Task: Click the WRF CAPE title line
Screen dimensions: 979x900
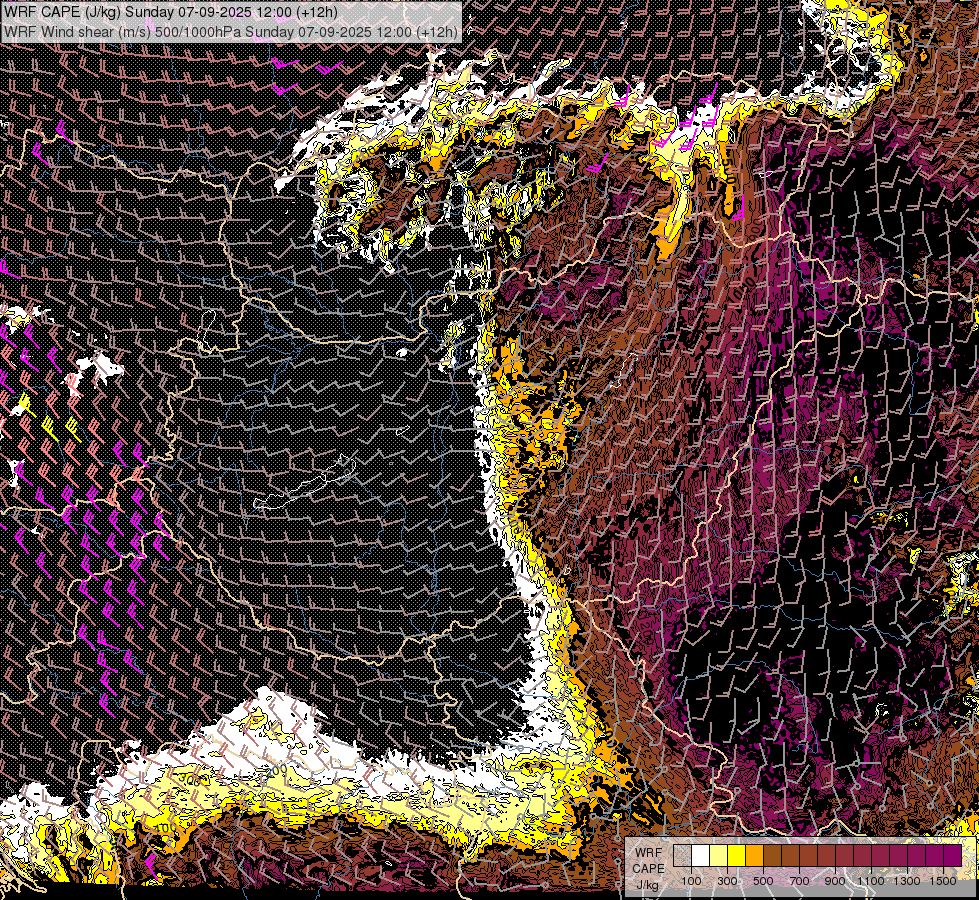Action: tap(171, 12)
